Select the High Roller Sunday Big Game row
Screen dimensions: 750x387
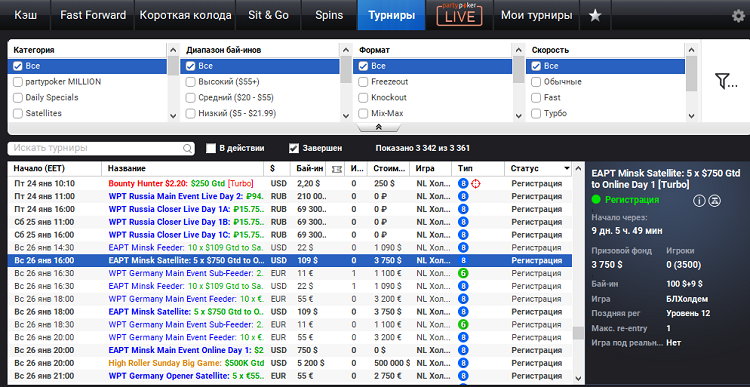click(290, 363)
